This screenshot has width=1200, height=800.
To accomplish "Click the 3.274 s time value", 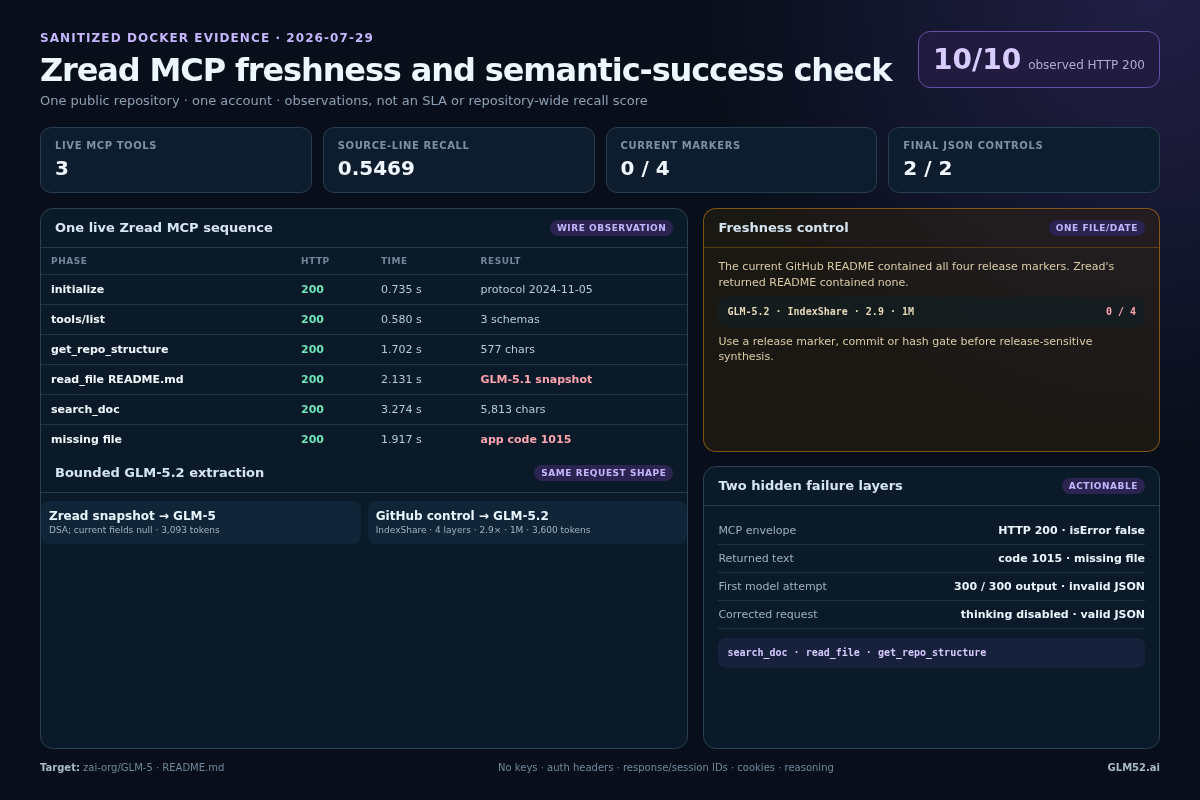I will (401, 410).
